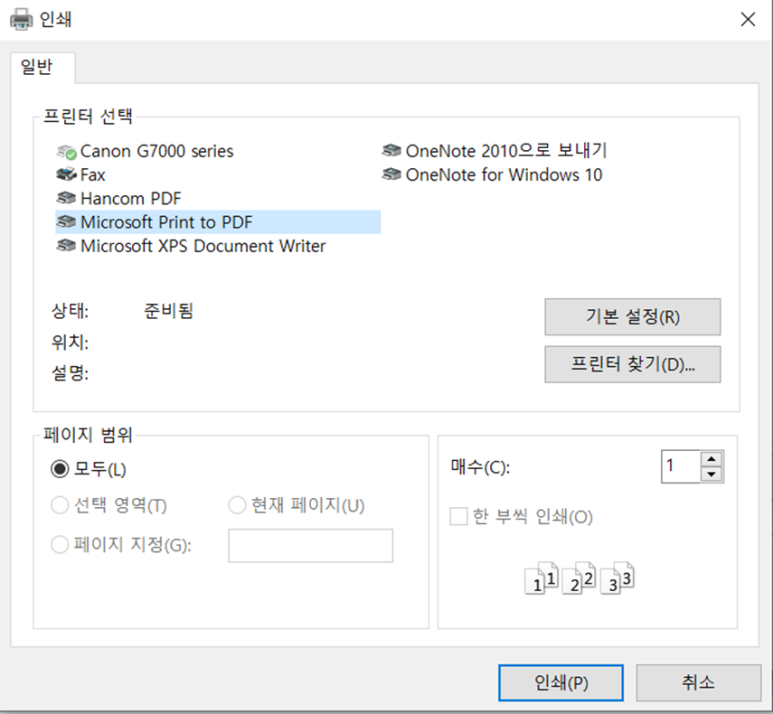This screenshot has height=714, width=773.
Task: Open 기본 설정(R) preferences
Action: pyautogui.click(x=632, y=317)
